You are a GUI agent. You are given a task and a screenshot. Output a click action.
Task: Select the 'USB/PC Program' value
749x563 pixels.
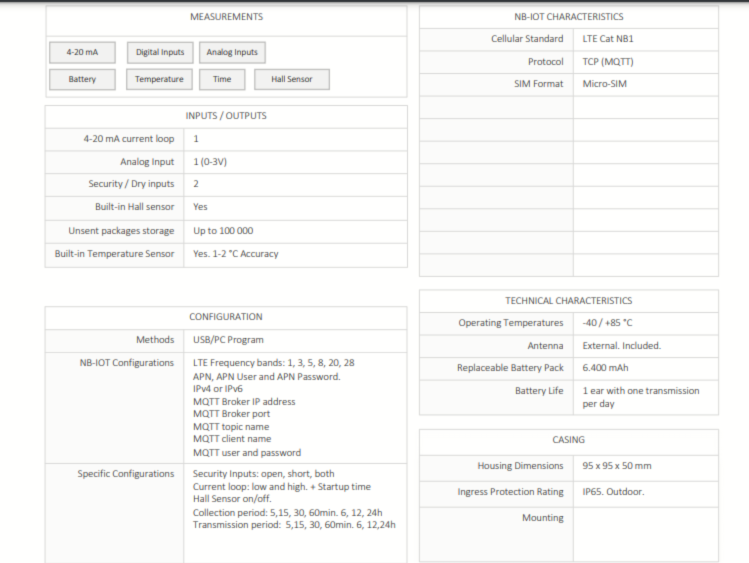coord(228,340)
